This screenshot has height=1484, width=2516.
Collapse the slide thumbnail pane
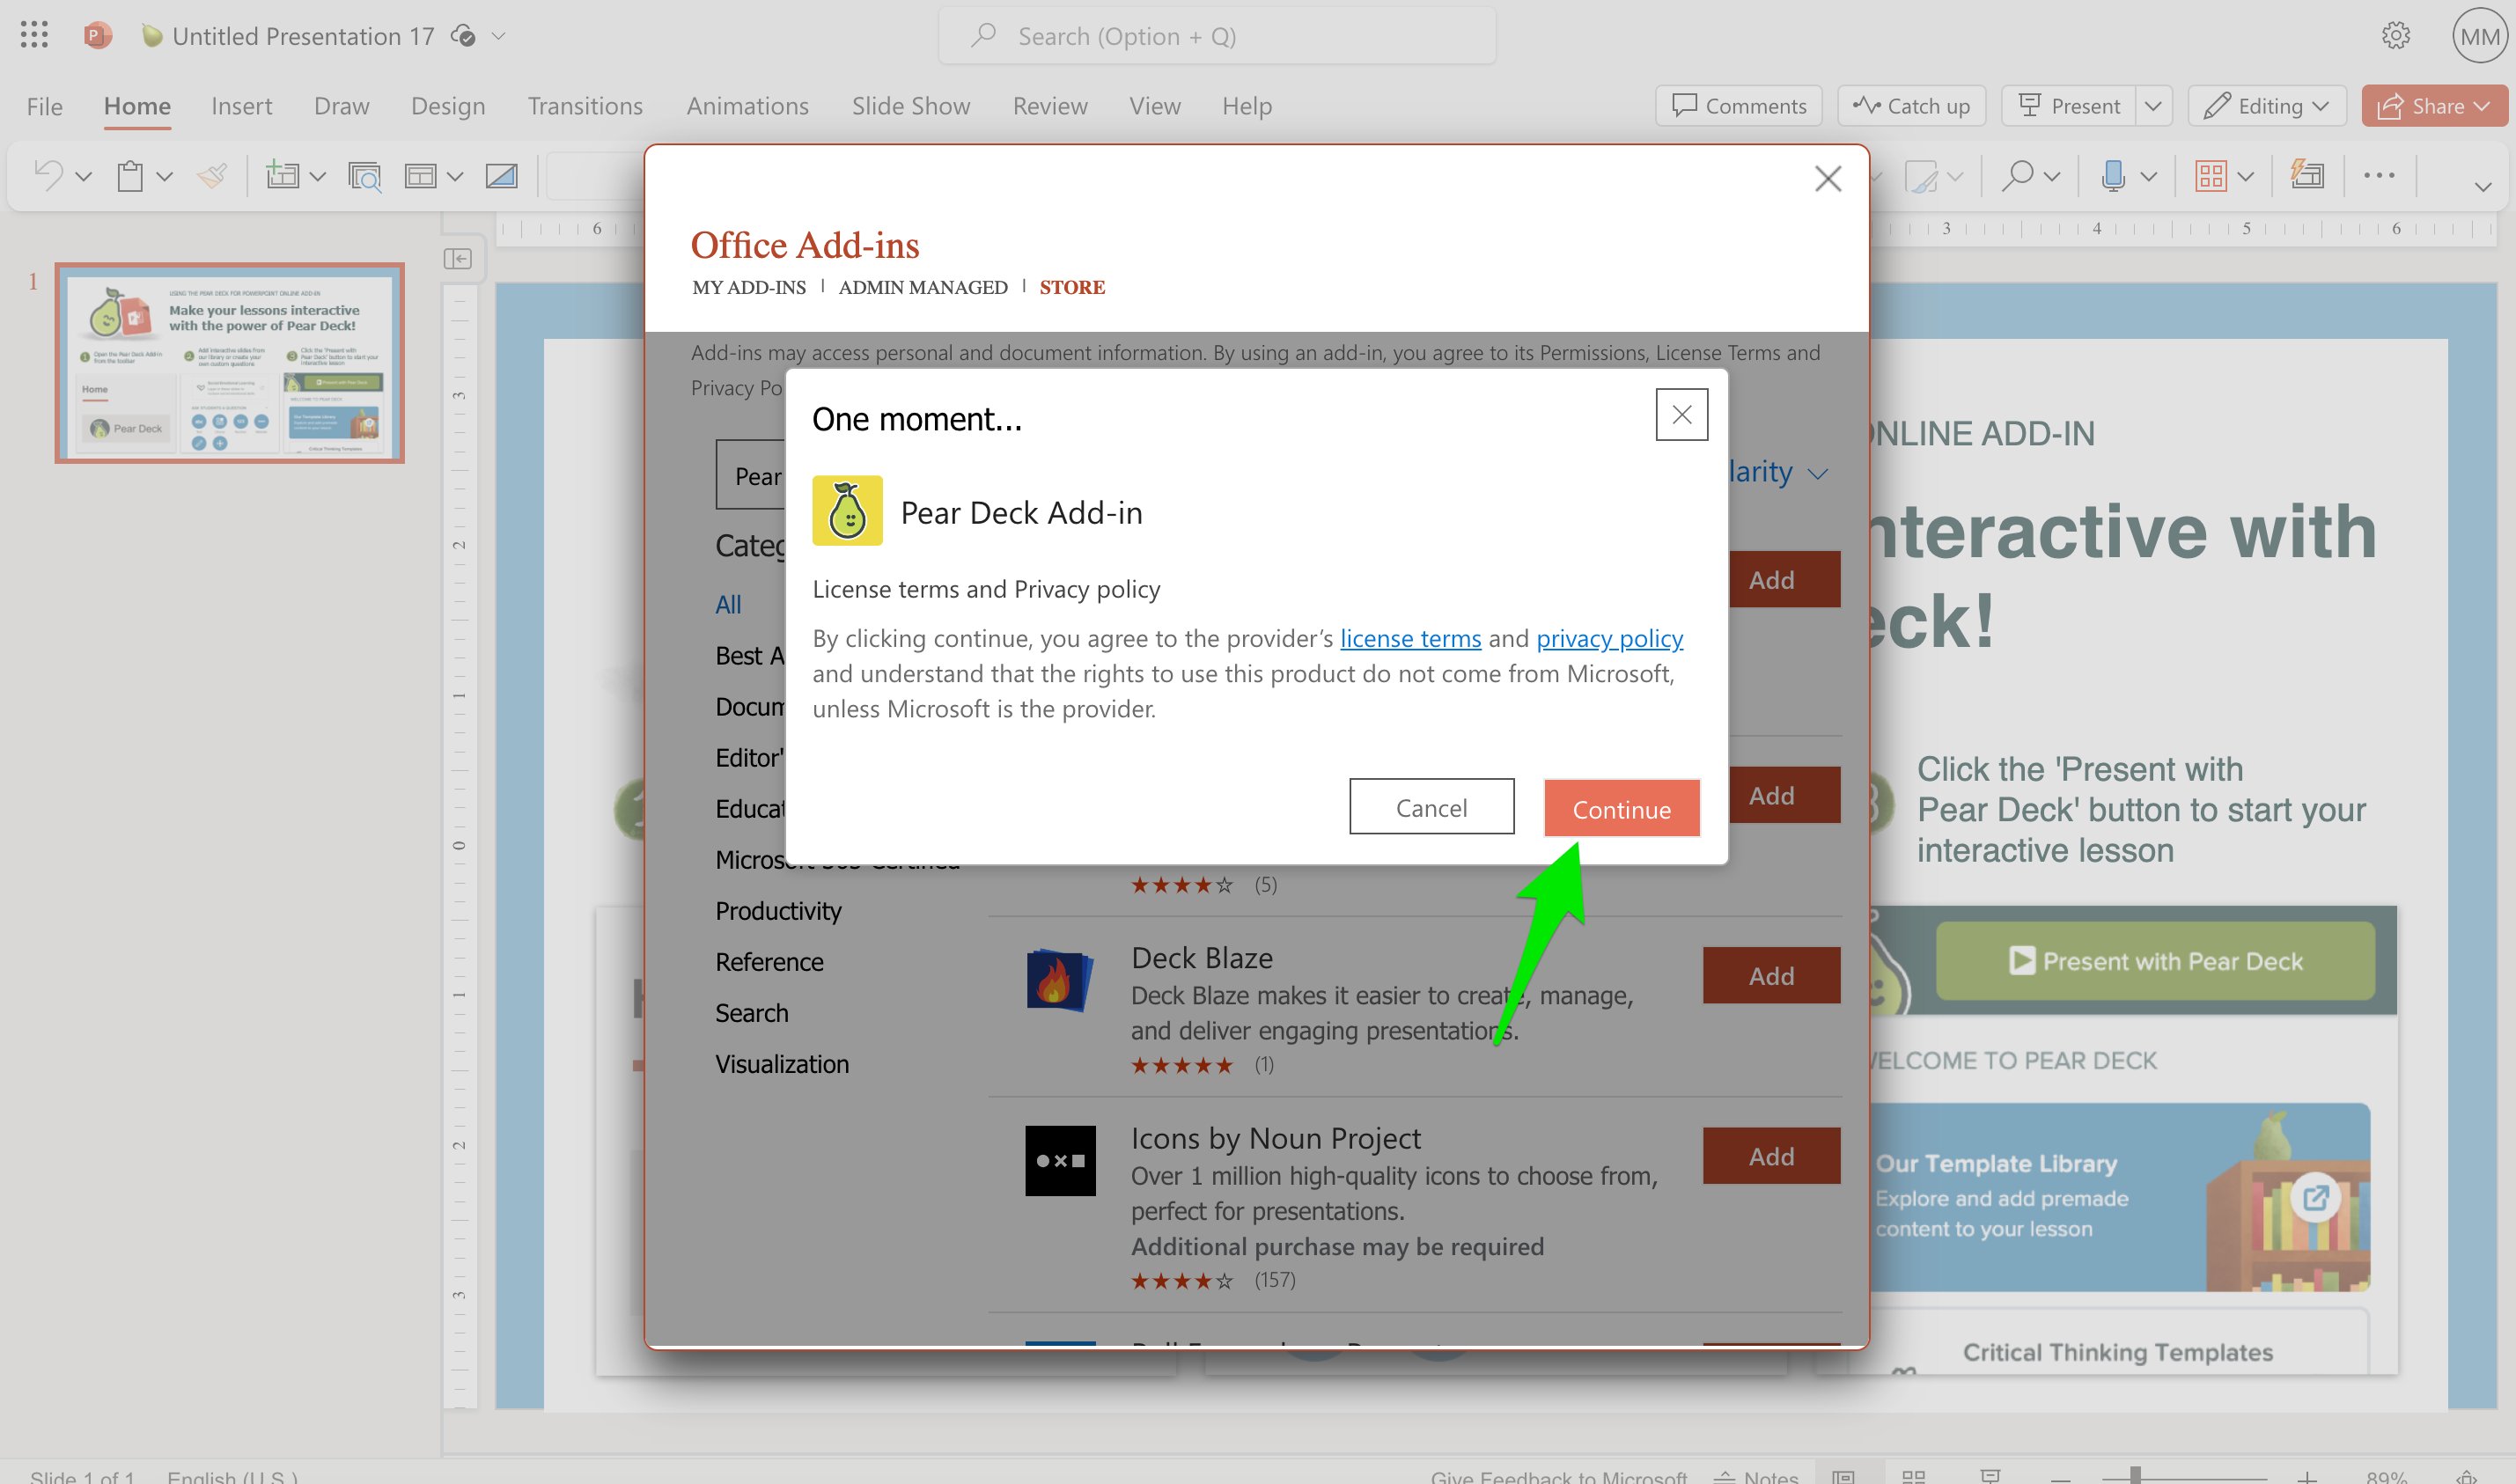point(457,259)
